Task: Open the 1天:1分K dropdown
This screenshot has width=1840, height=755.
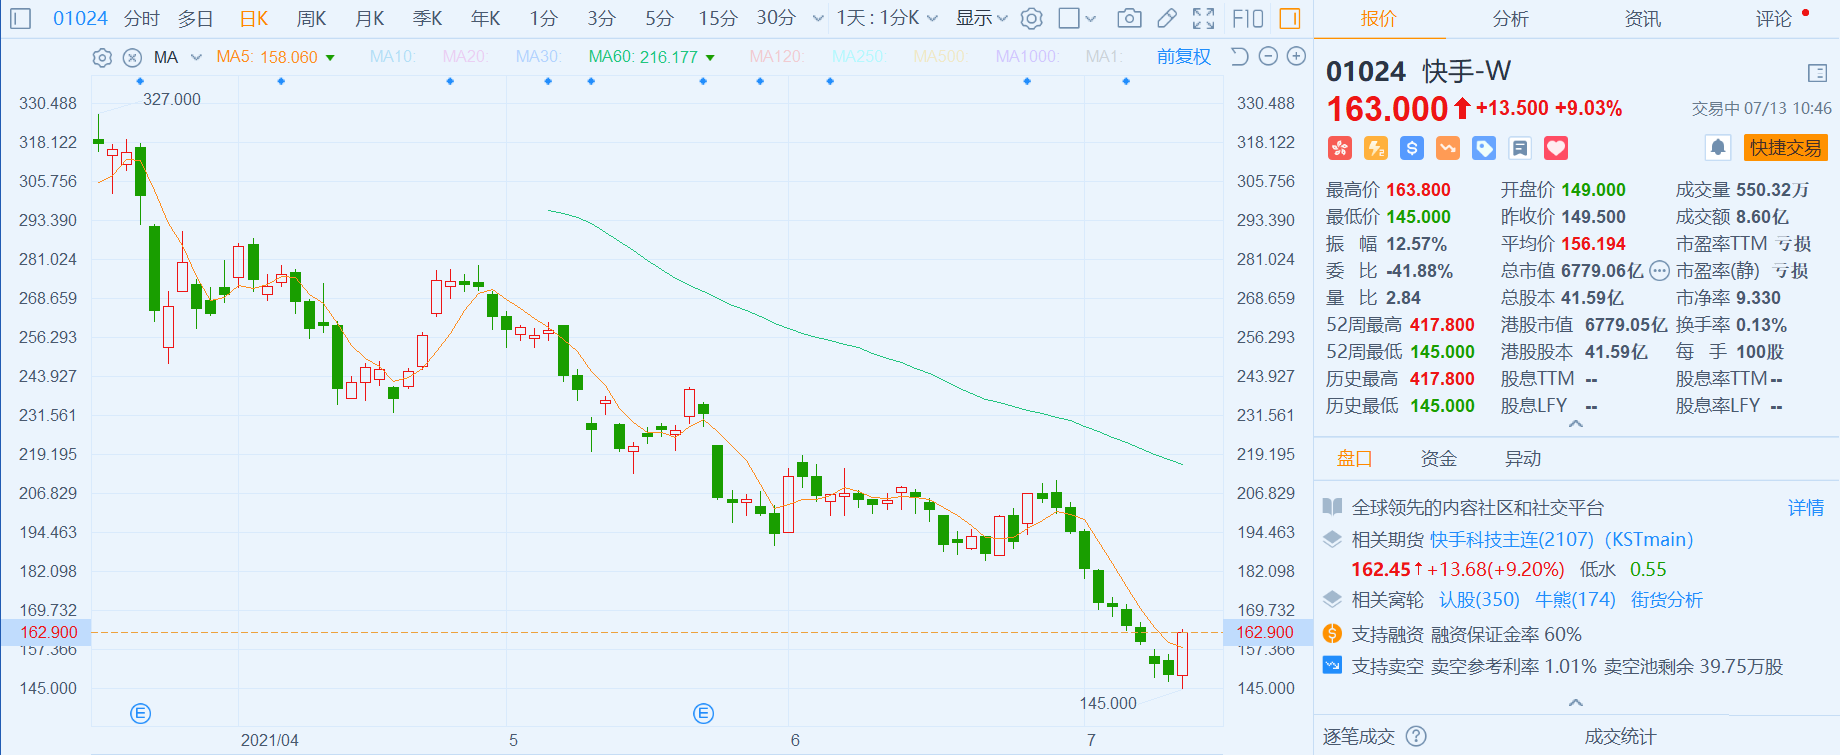Action: pyautogui.click(x=887, y=18)
